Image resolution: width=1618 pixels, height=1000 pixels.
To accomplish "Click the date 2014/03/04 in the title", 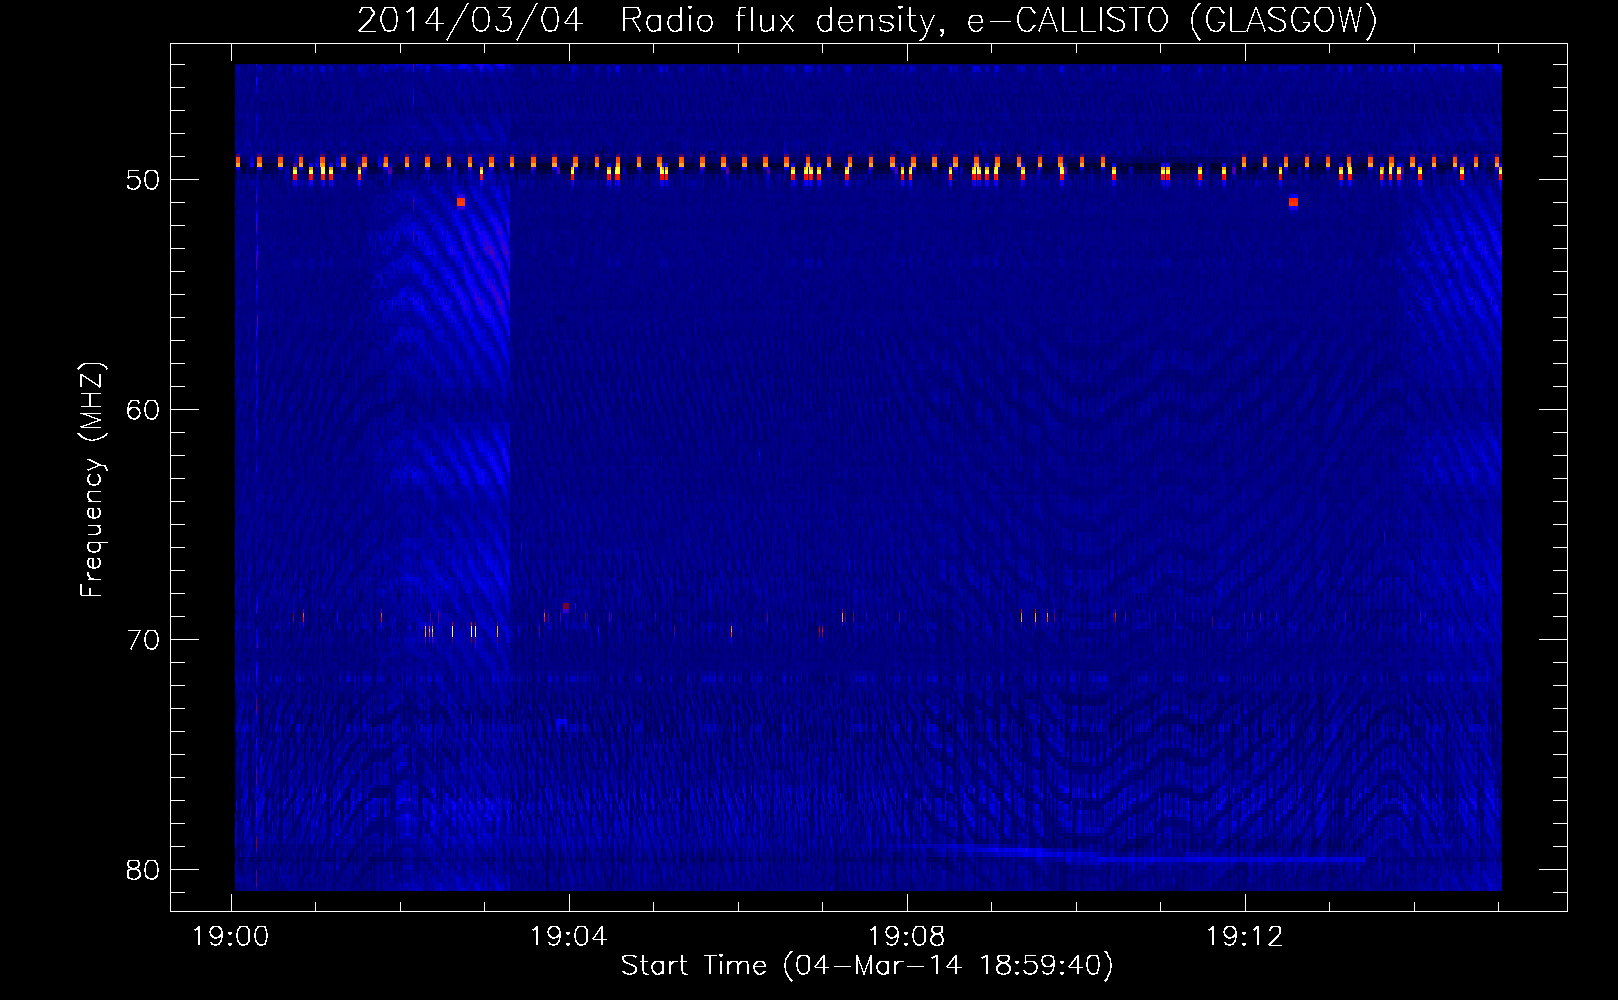I will point(470,21).
